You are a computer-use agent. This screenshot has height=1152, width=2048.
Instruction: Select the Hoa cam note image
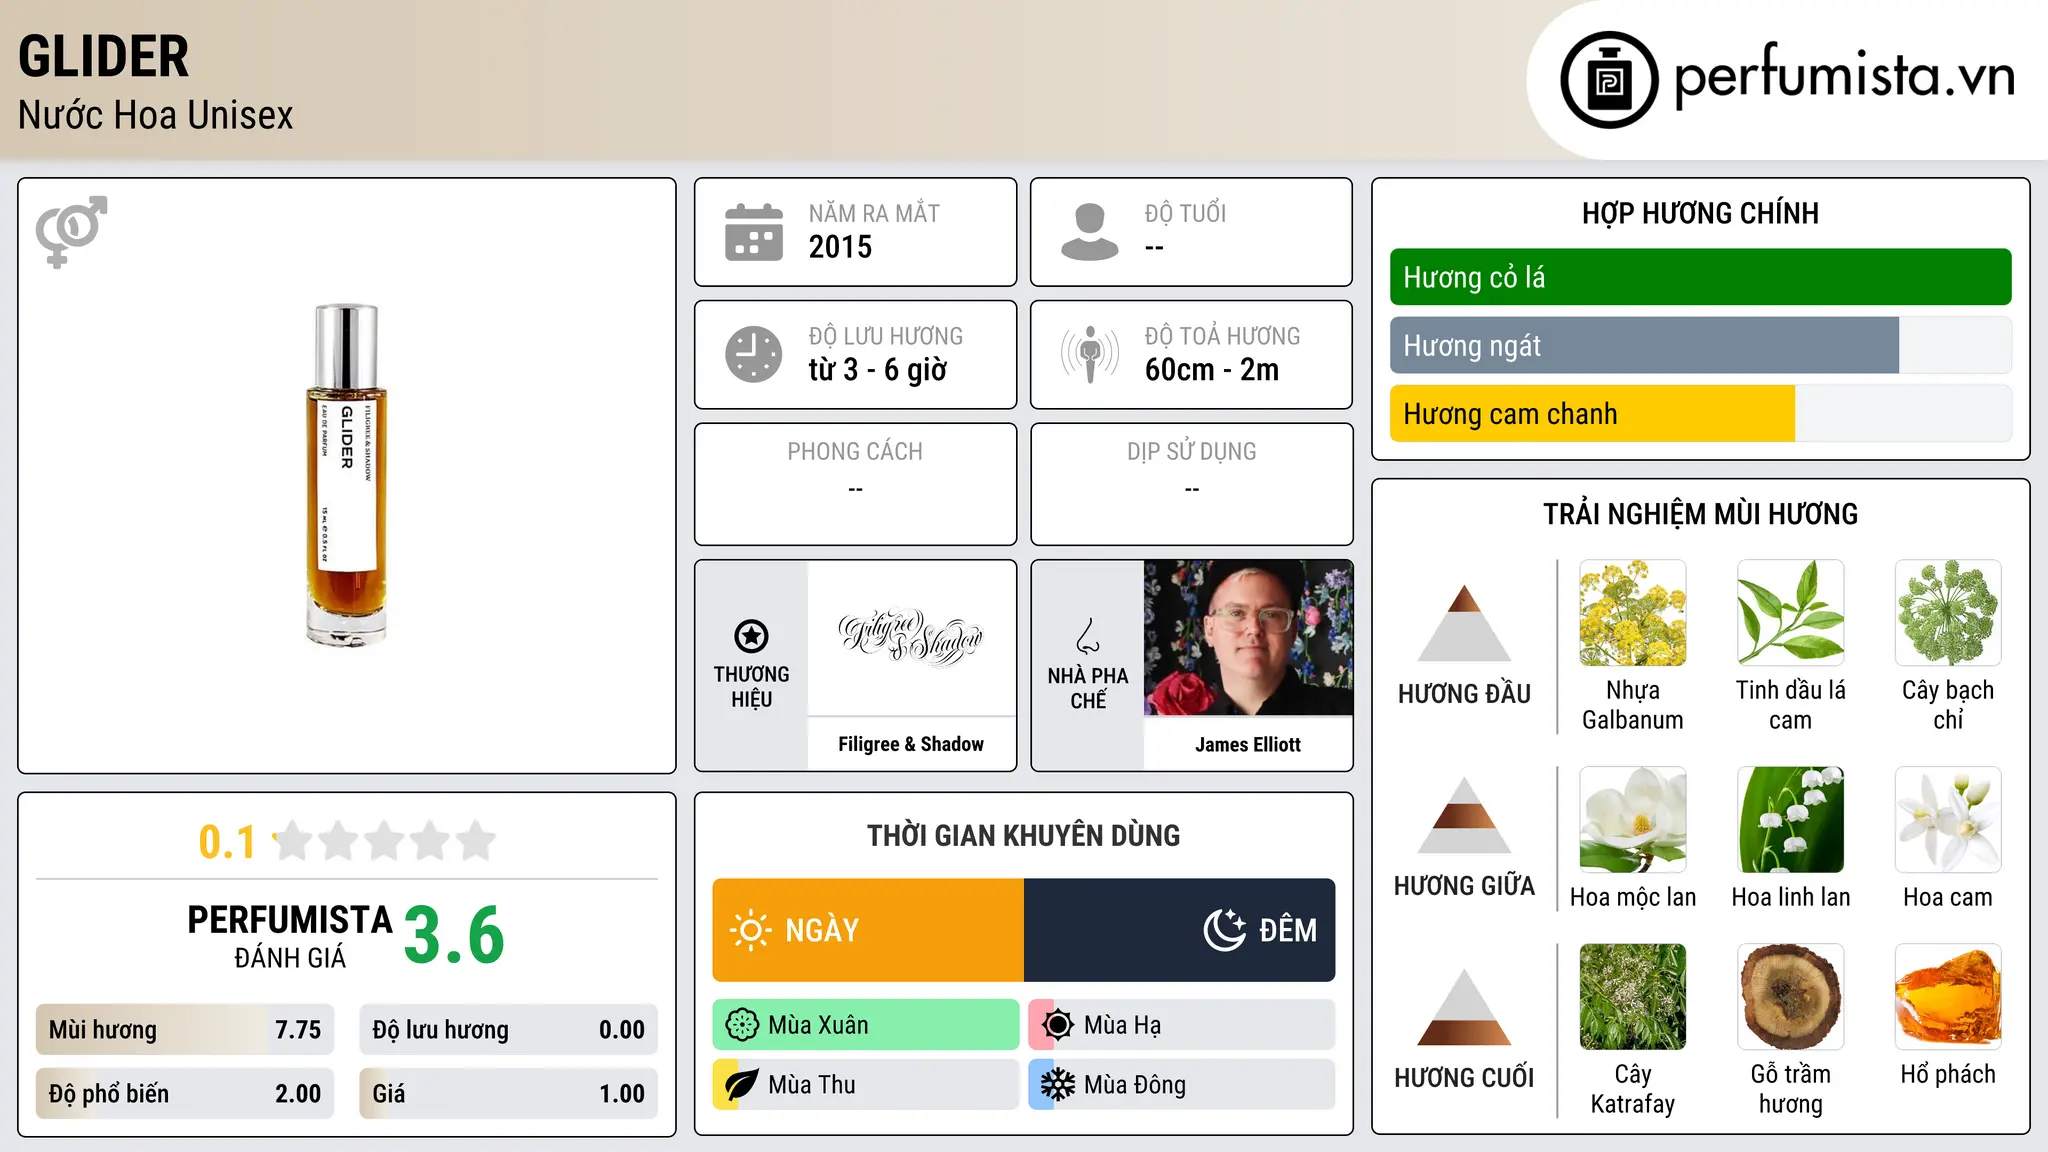[1948, 820]
